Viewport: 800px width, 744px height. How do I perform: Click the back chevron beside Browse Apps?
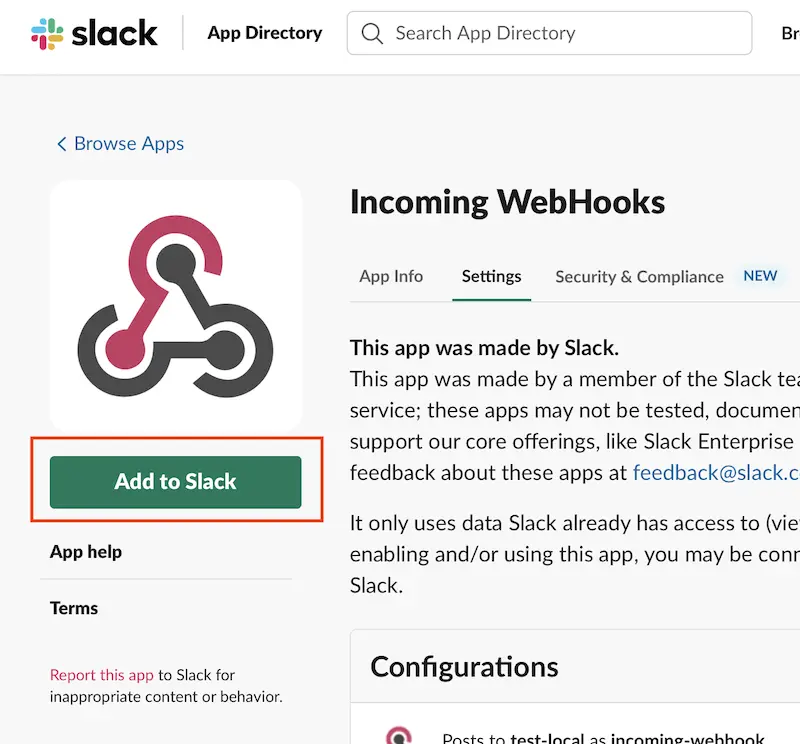click(62, 144)
